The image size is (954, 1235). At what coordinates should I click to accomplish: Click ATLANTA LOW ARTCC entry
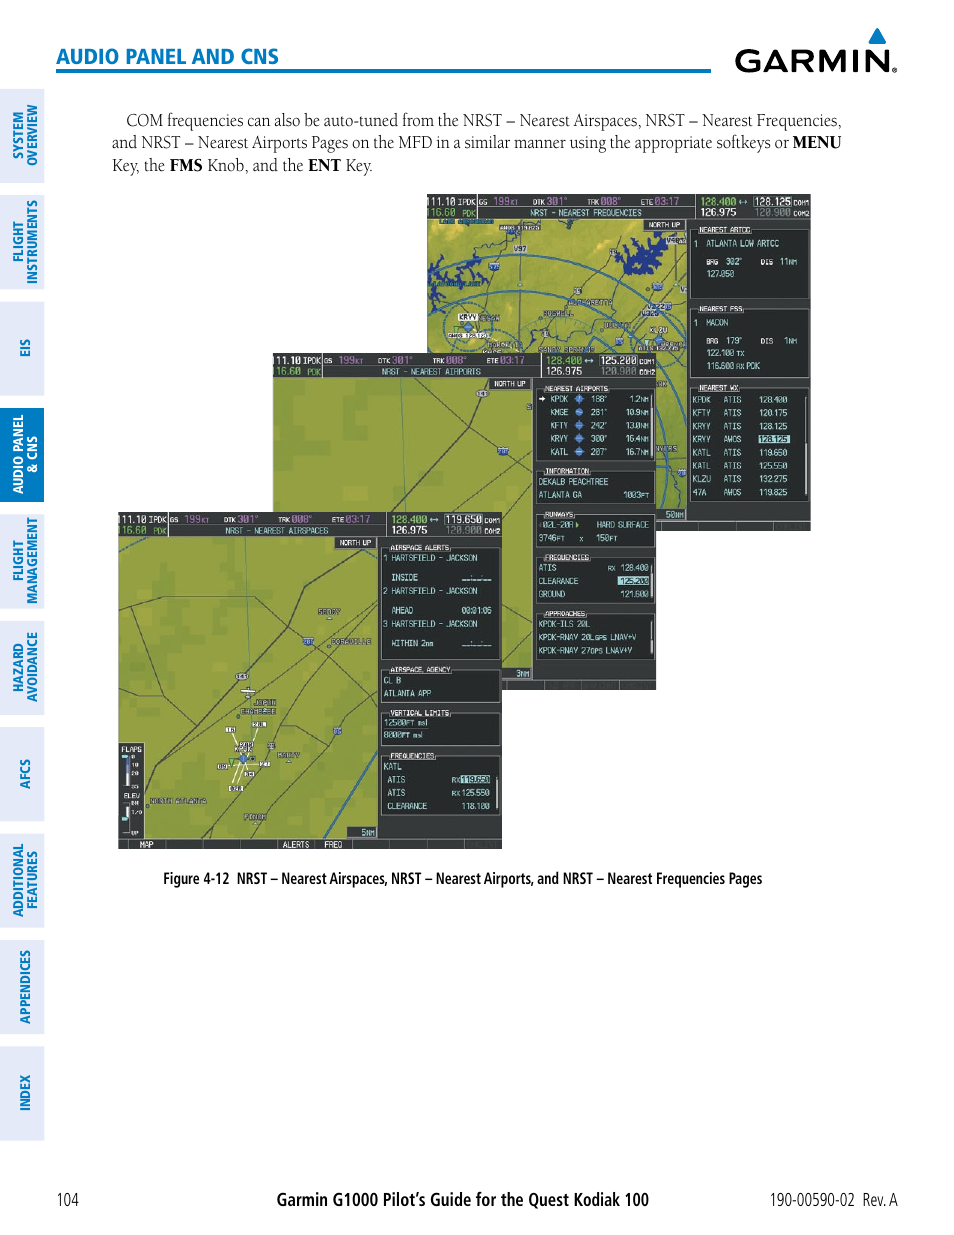pos(742,243)
